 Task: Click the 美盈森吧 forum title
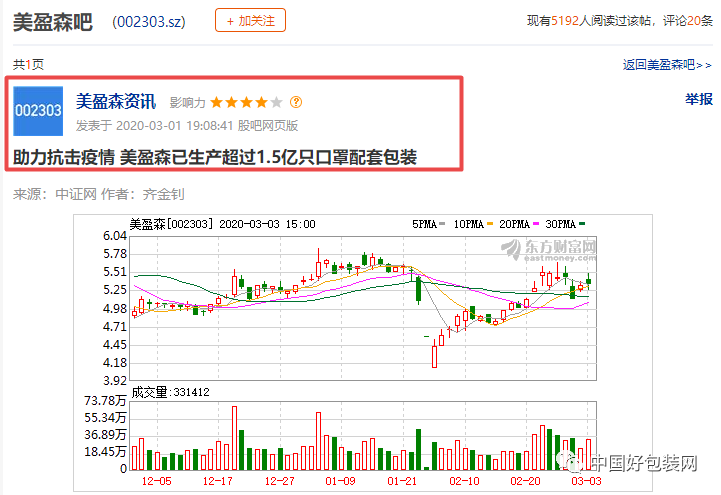[53, 22]
